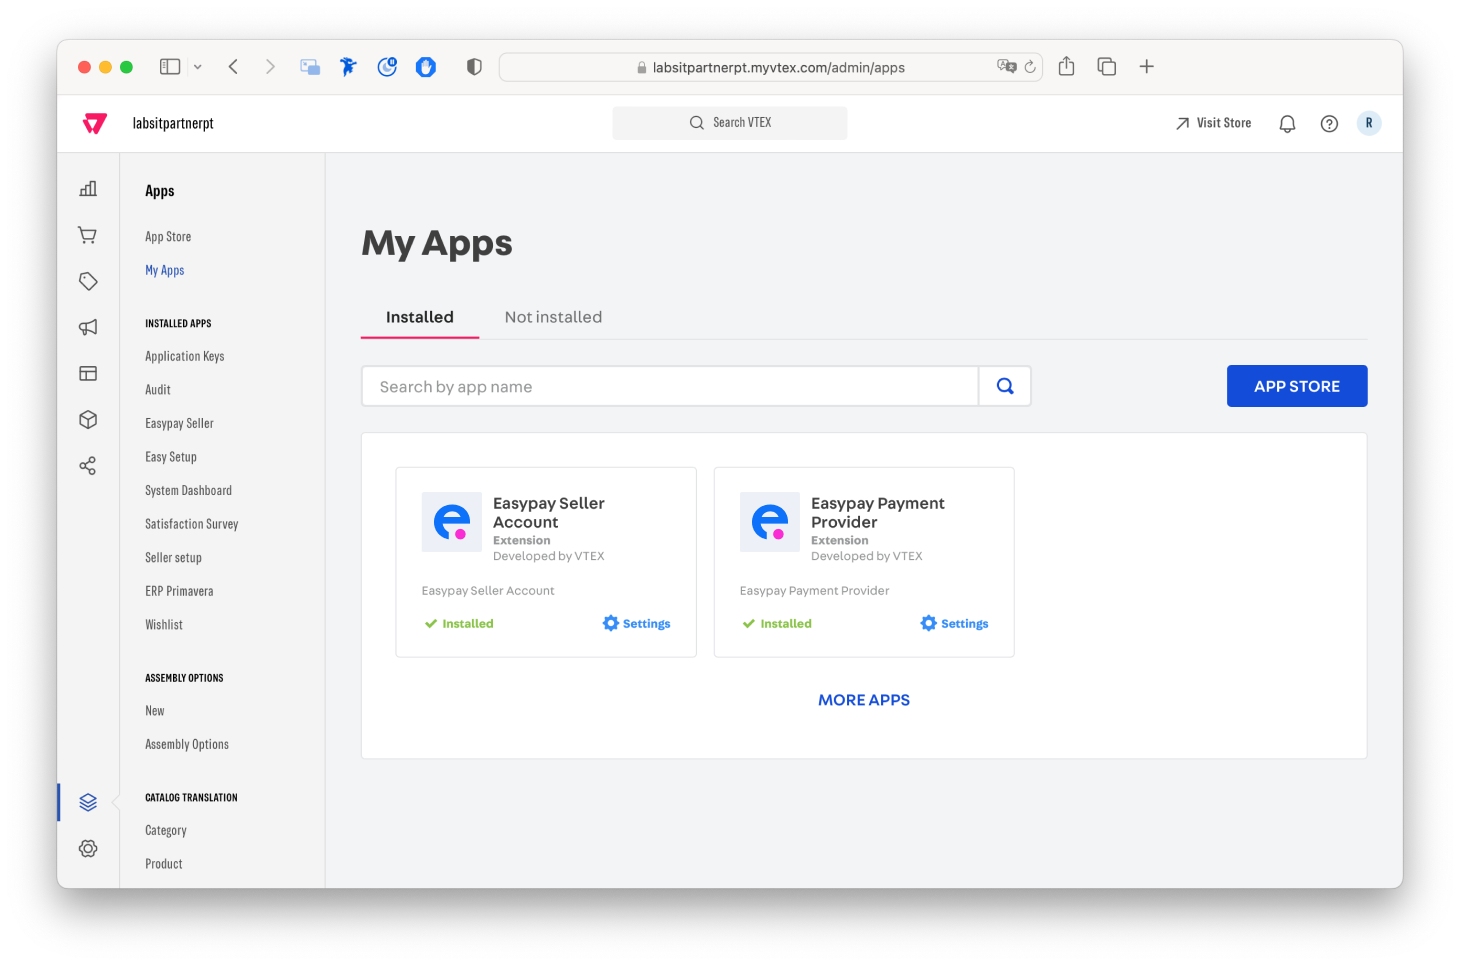Viewport: 1460px width, 966px height.
Task: Select the Installed tab
Action: point(420,317)
